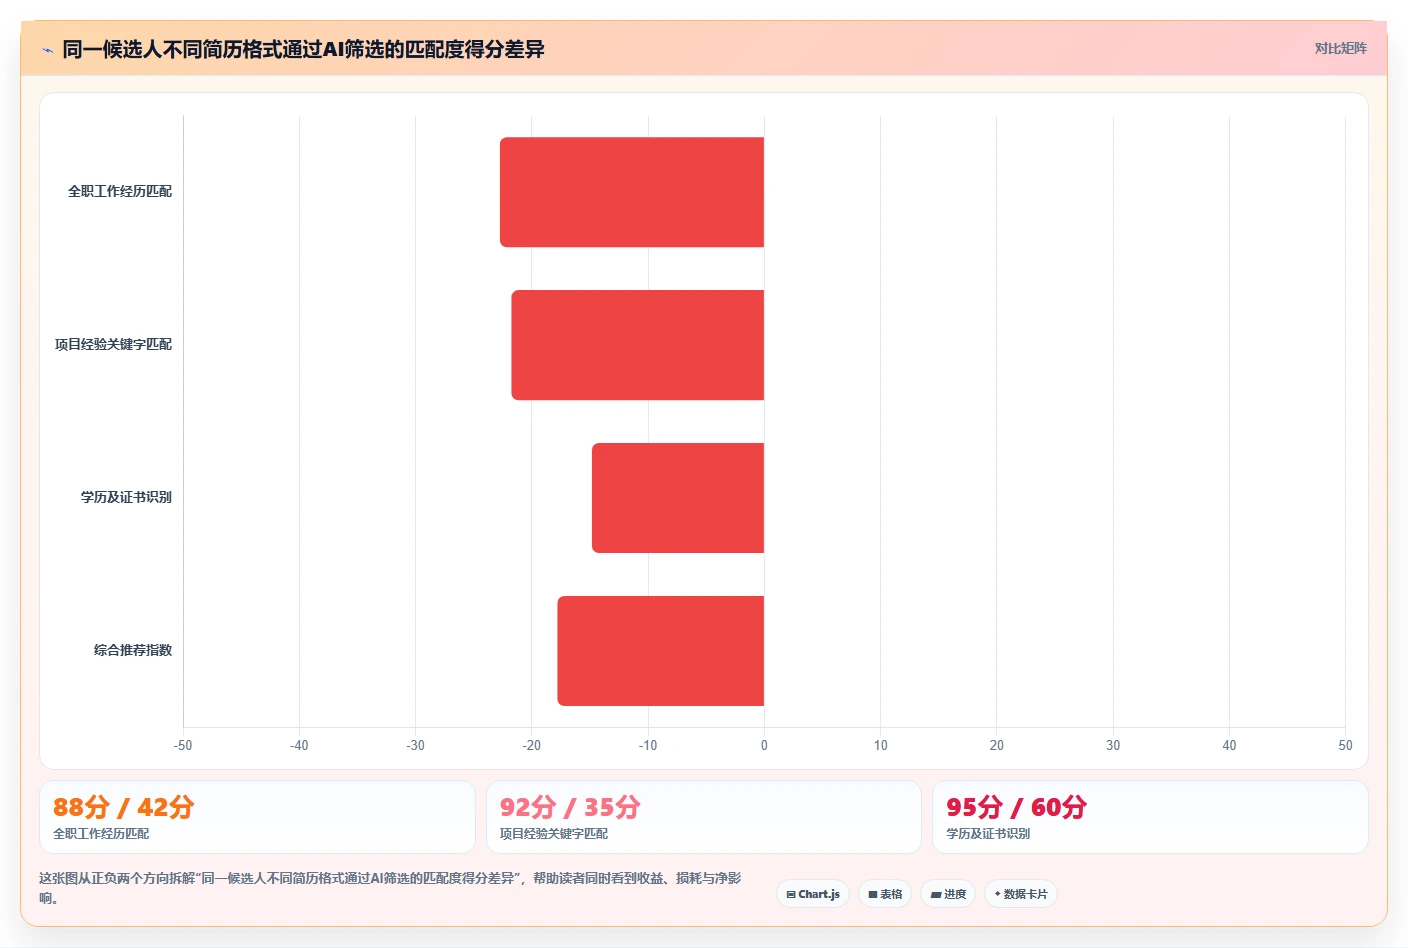Open the 88分 / 42分 data card
The width and height of the screenshot is (1408, 948).
(x=257, y=817)
